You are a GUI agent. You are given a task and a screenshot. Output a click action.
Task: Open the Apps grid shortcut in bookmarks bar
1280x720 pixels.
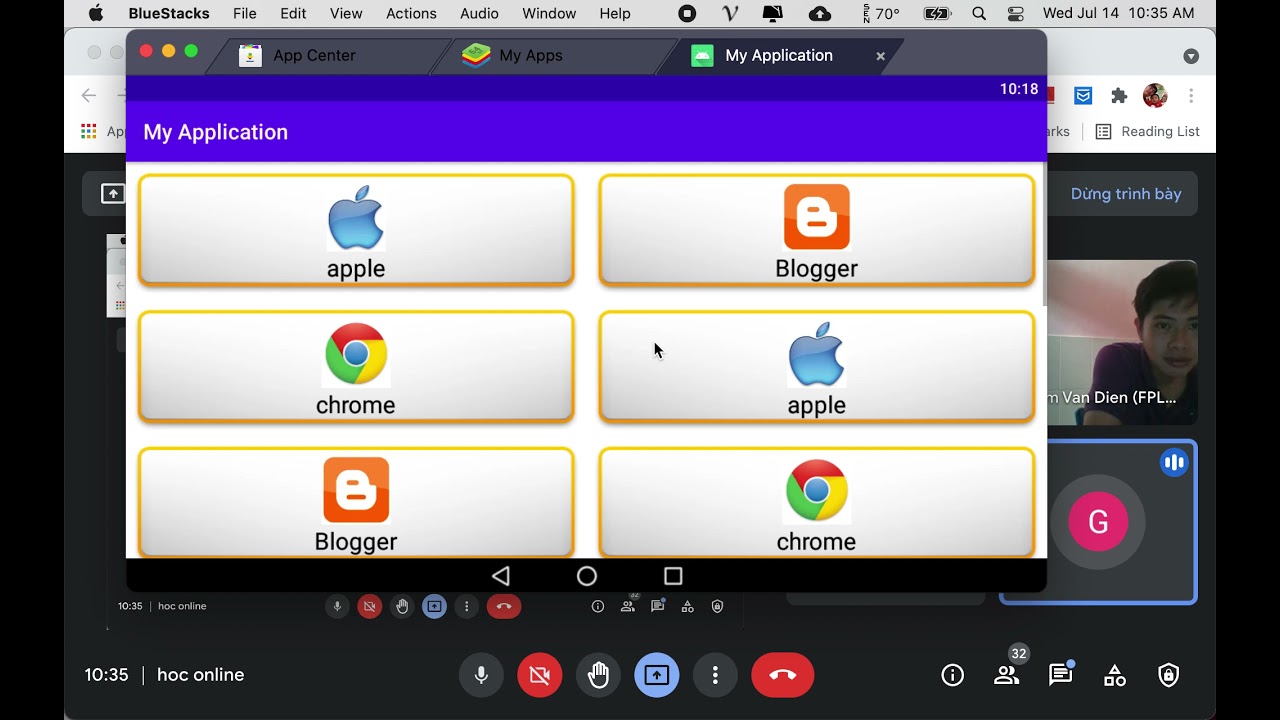point(89,131)
